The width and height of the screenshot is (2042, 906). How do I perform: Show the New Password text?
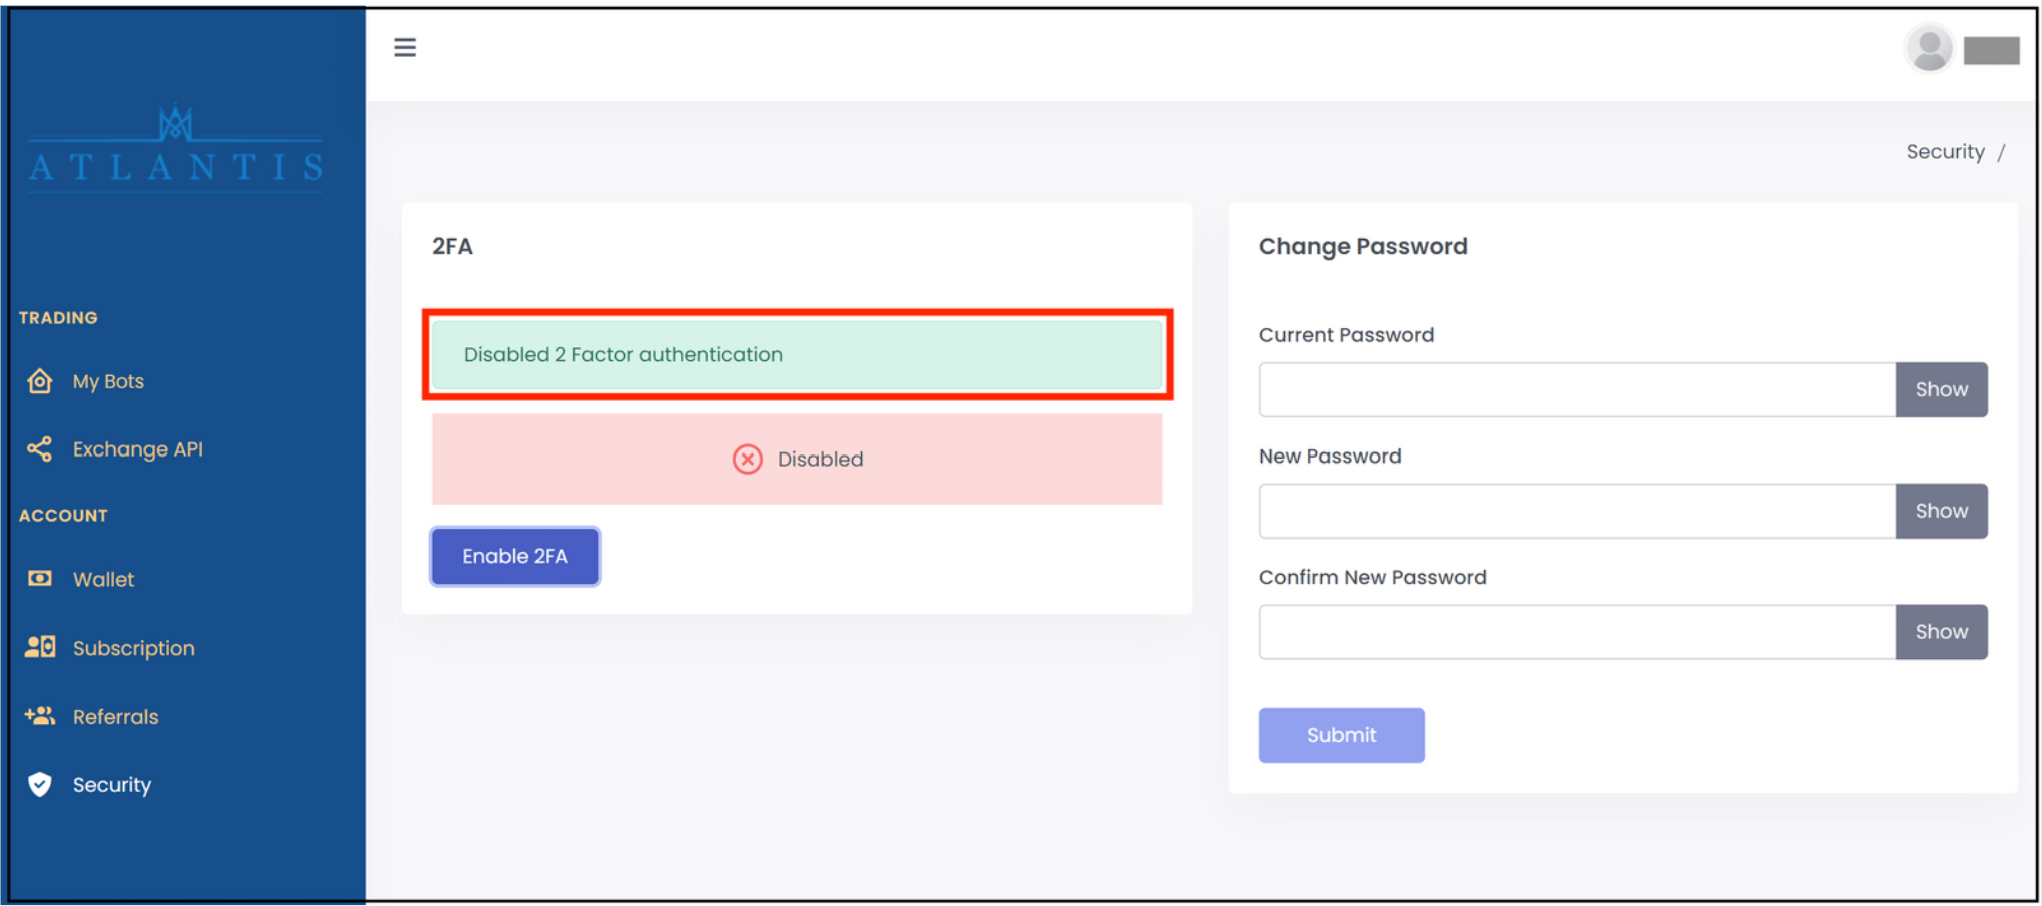tap(1941, 511)
